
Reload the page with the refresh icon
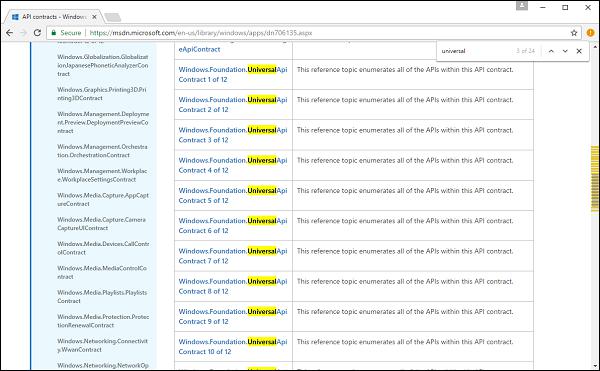point(37,33)
